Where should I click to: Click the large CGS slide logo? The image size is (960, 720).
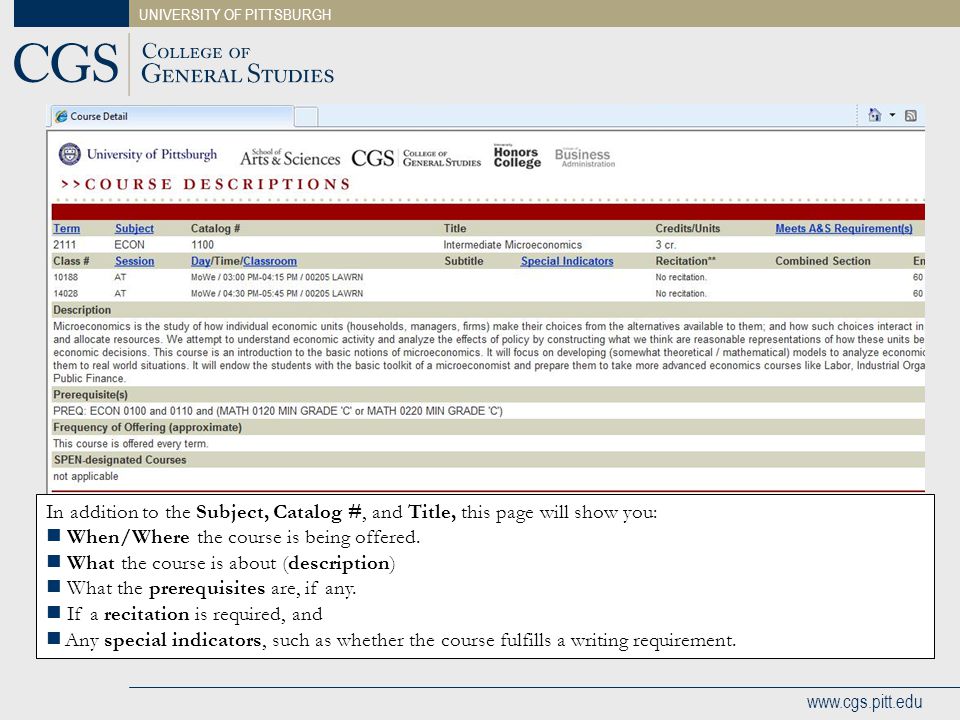click(x=66, y=63)
